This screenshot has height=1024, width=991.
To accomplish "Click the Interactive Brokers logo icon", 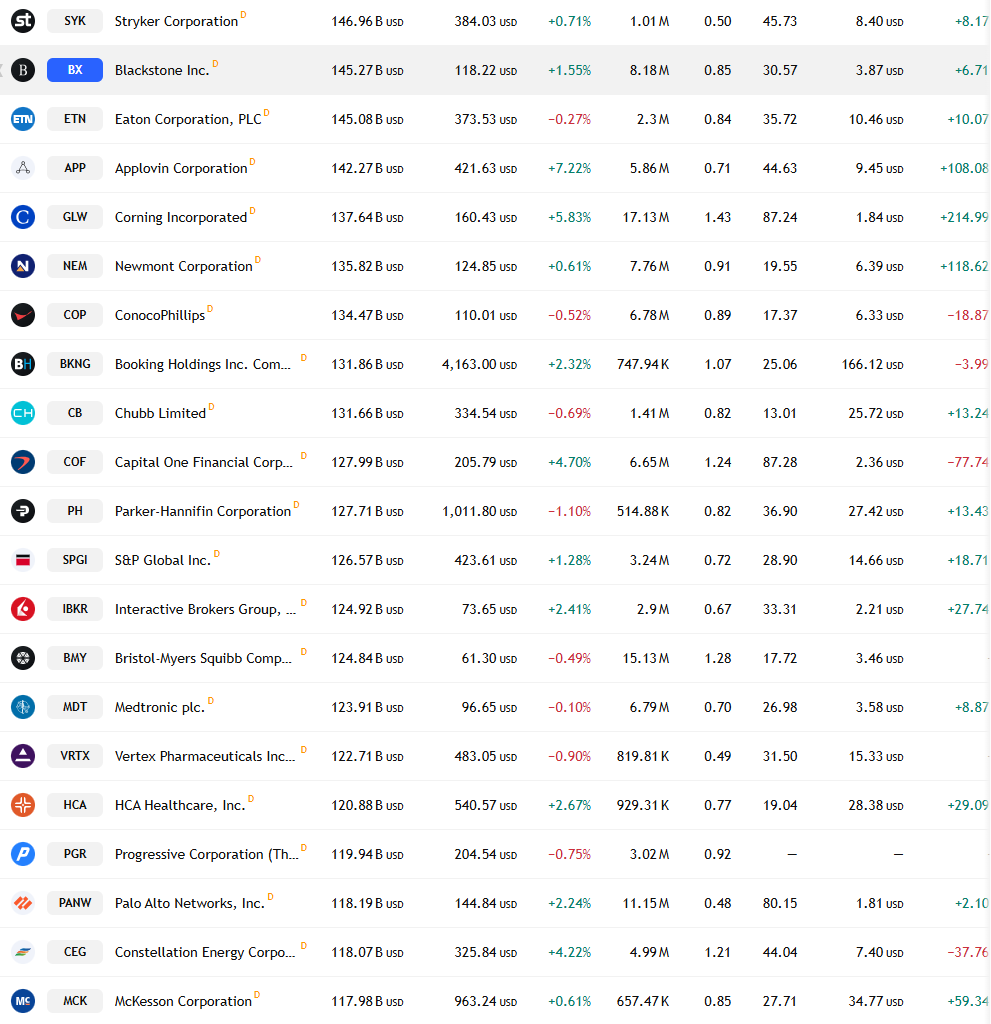I will click(x=23, y=609).
